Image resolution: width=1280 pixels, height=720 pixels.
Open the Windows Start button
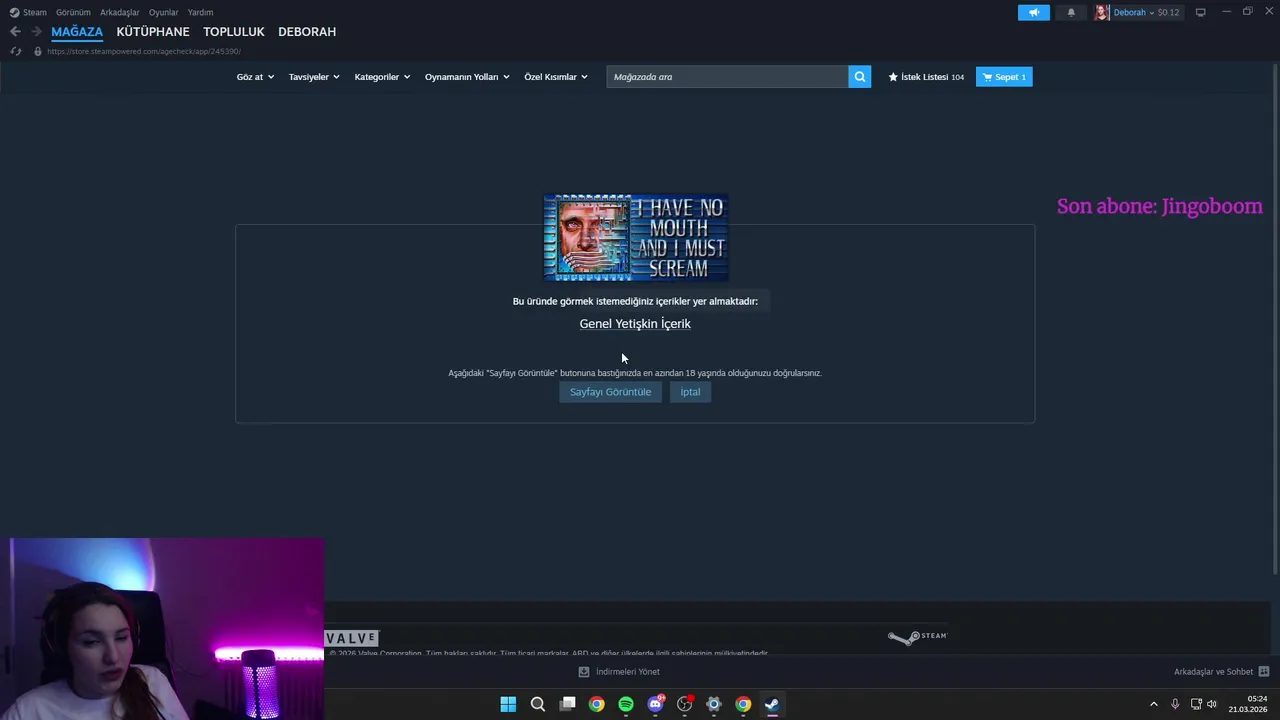508,704
